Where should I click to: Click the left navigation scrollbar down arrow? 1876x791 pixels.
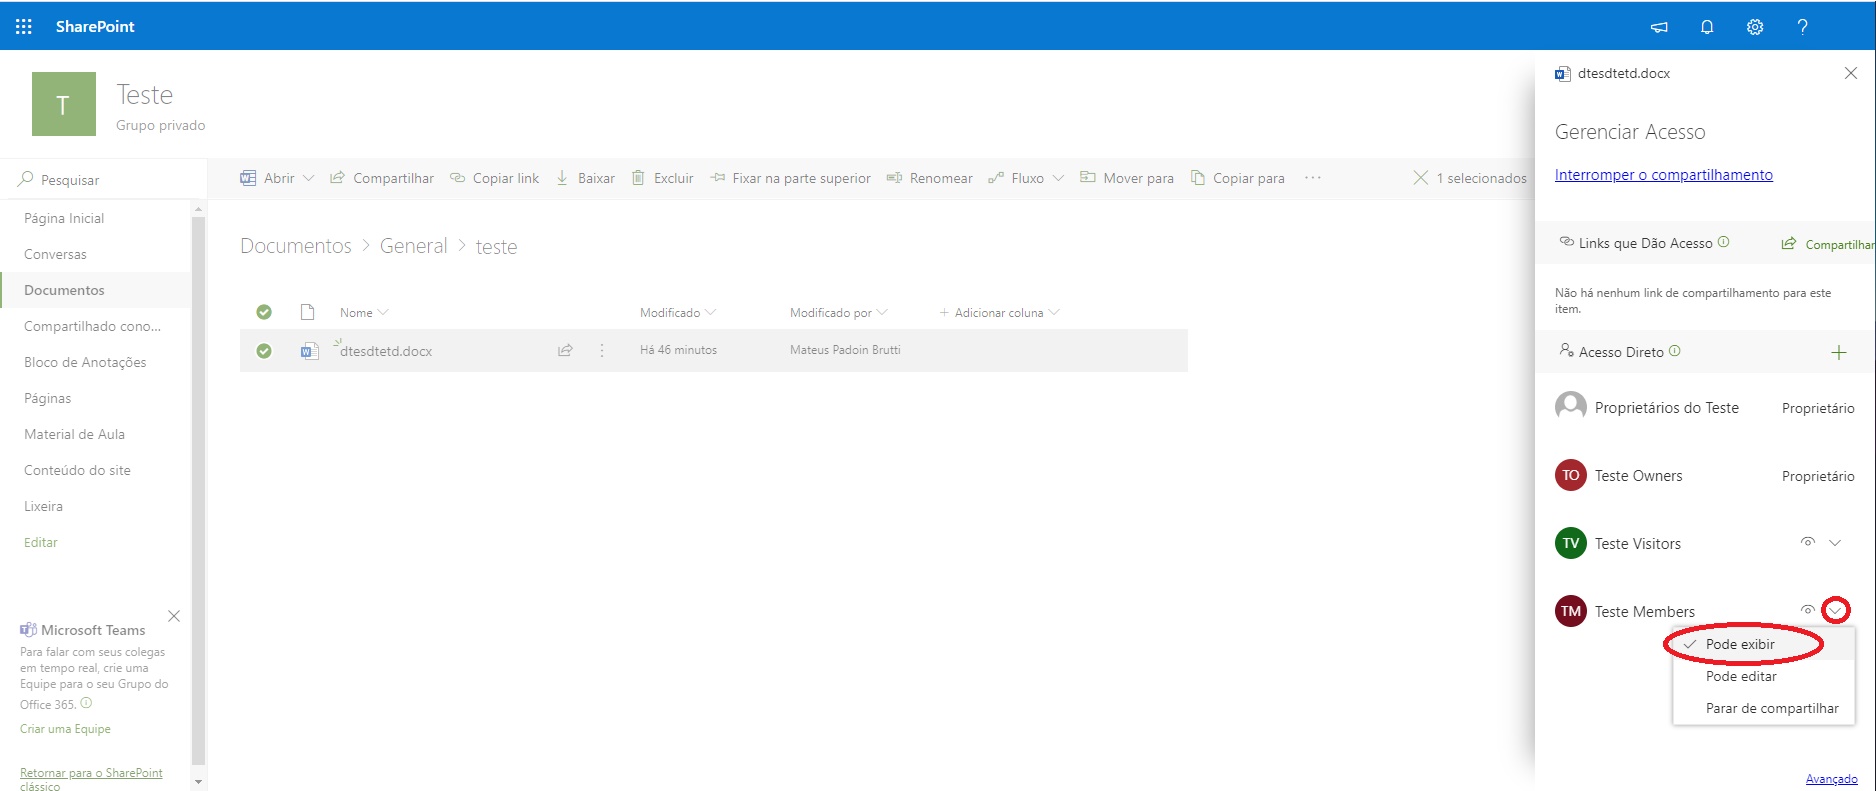pos(198,781)
